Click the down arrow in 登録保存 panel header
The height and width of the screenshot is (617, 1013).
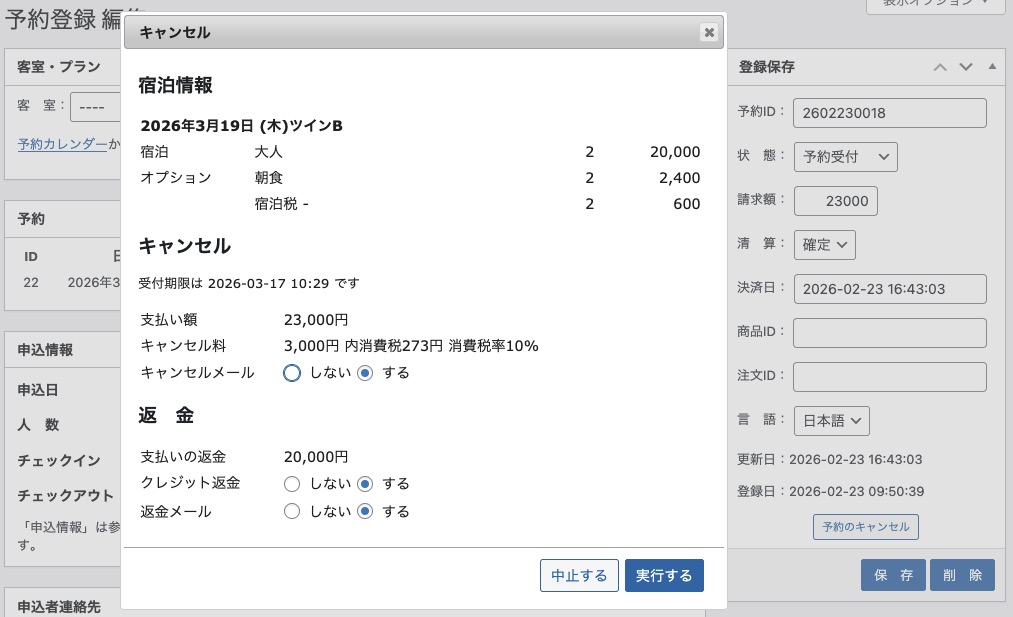[965, 67]
